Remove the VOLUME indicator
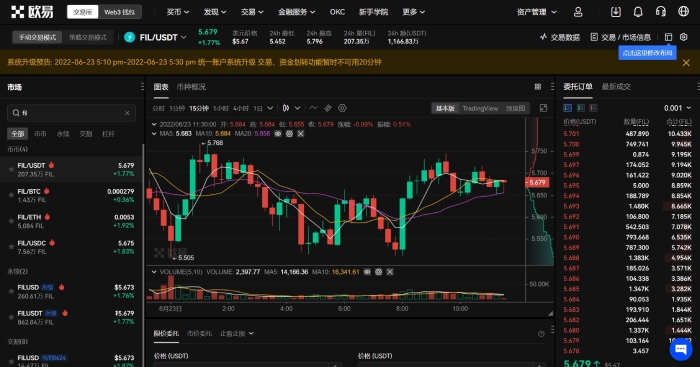 [x=390, y=271]
